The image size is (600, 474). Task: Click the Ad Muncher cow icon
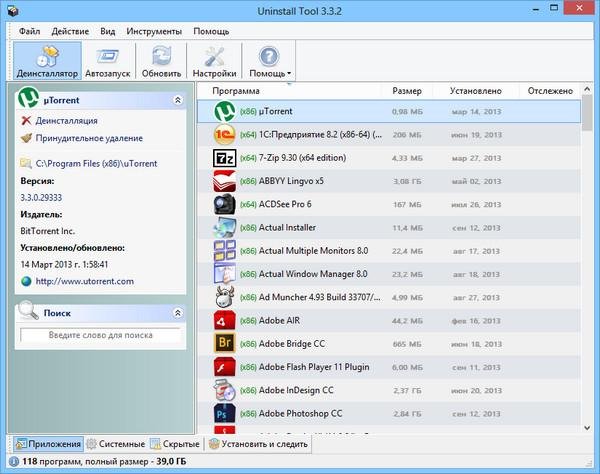(225, 297)
